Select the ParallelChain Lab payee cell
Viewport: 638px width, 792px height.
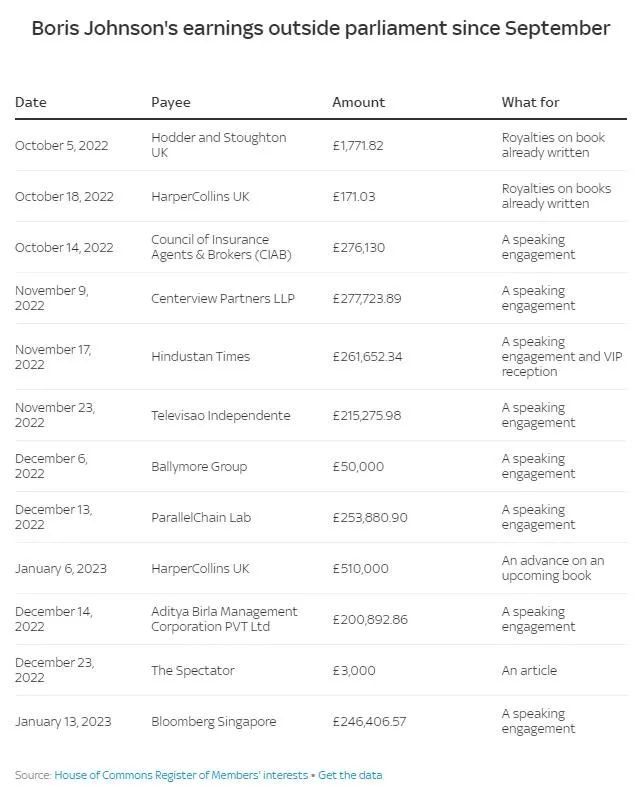(x=201, y=518)
